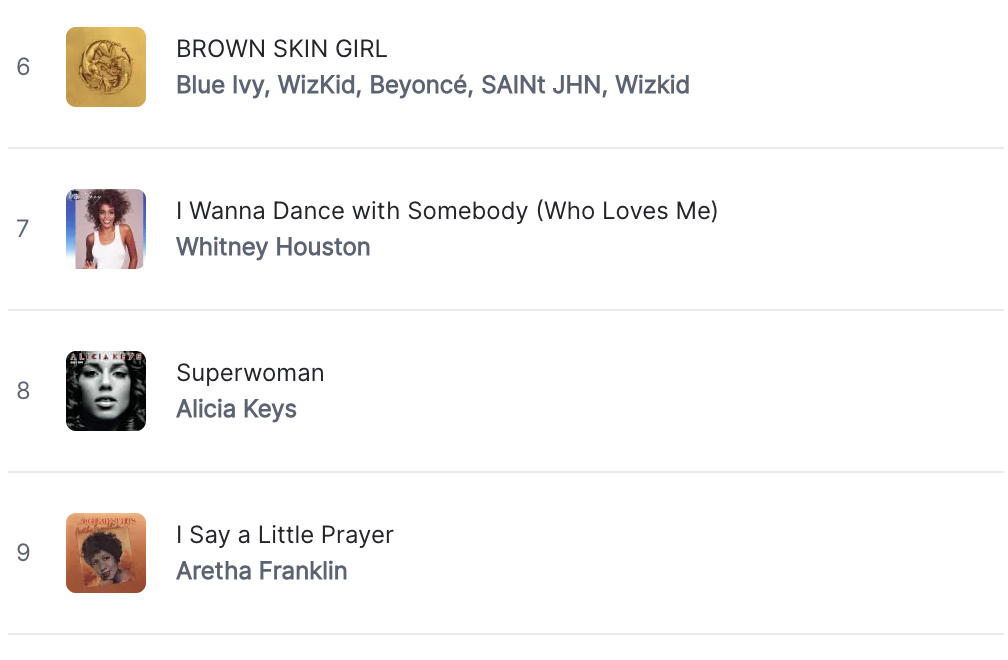1008x660 pixels.
Task: Open the song BROWN SKIN GIRL
Action: (282, 49)
